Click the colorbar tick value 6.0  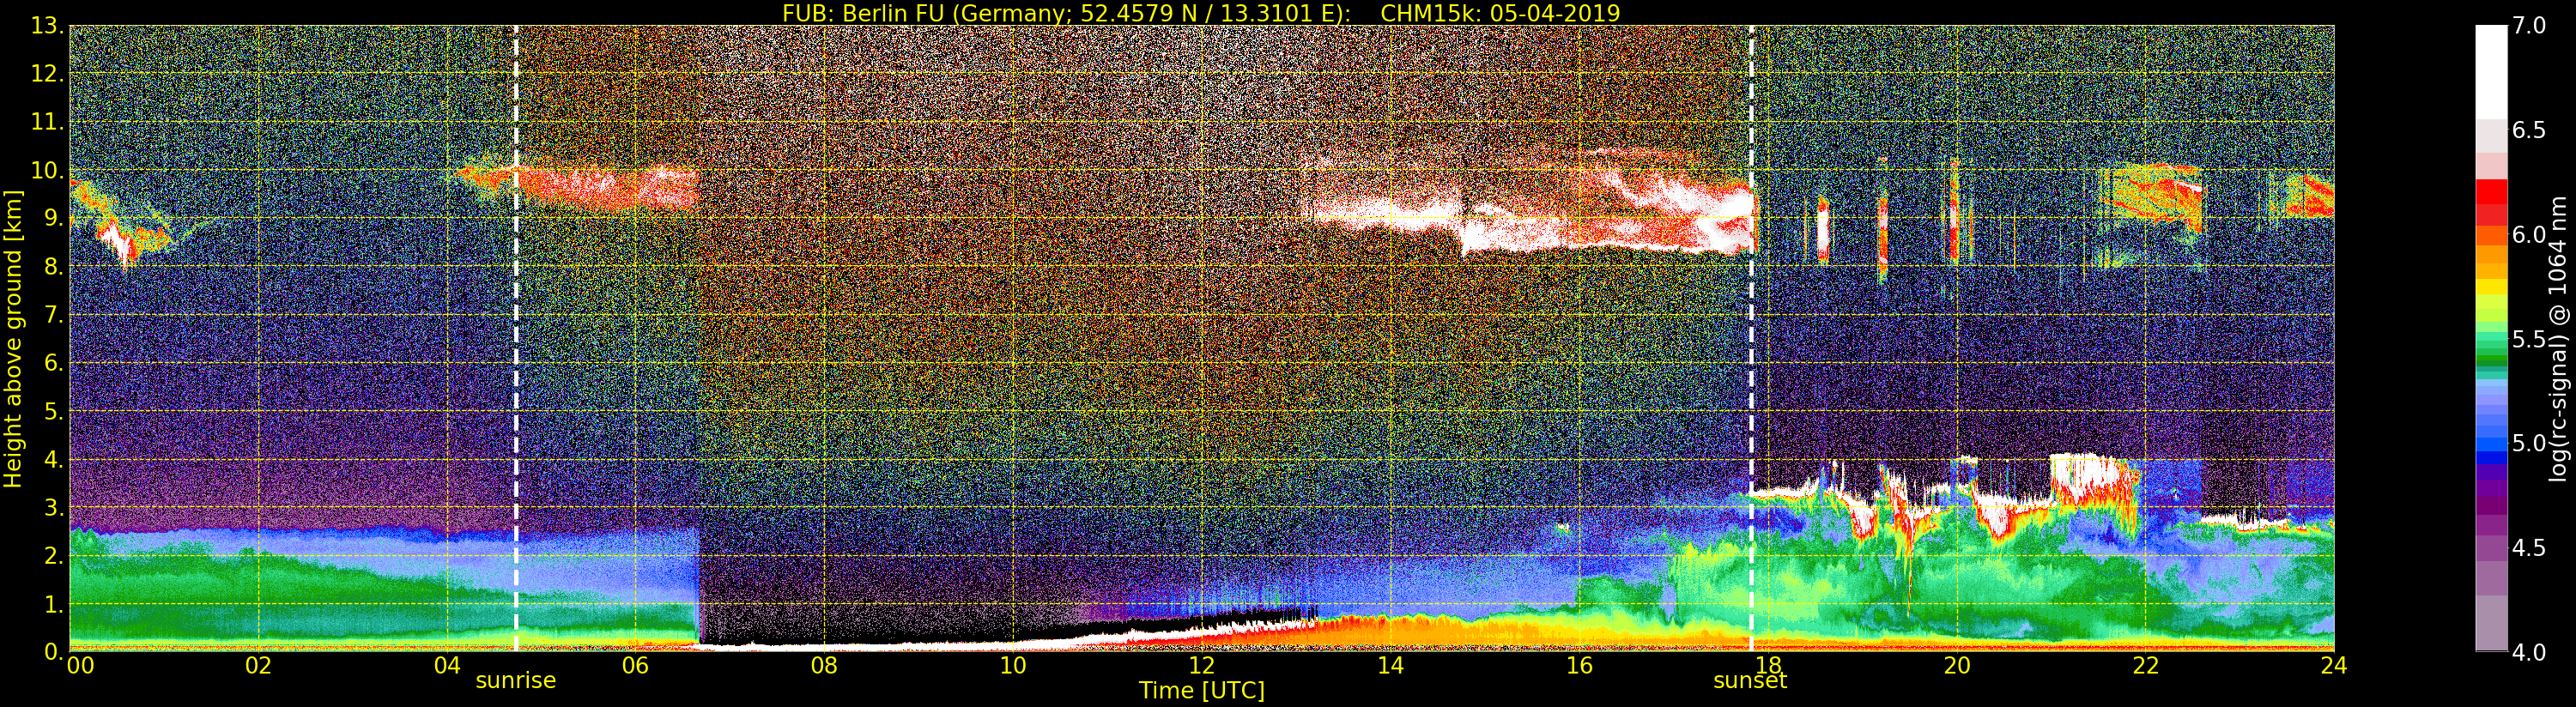(2529, 235)
